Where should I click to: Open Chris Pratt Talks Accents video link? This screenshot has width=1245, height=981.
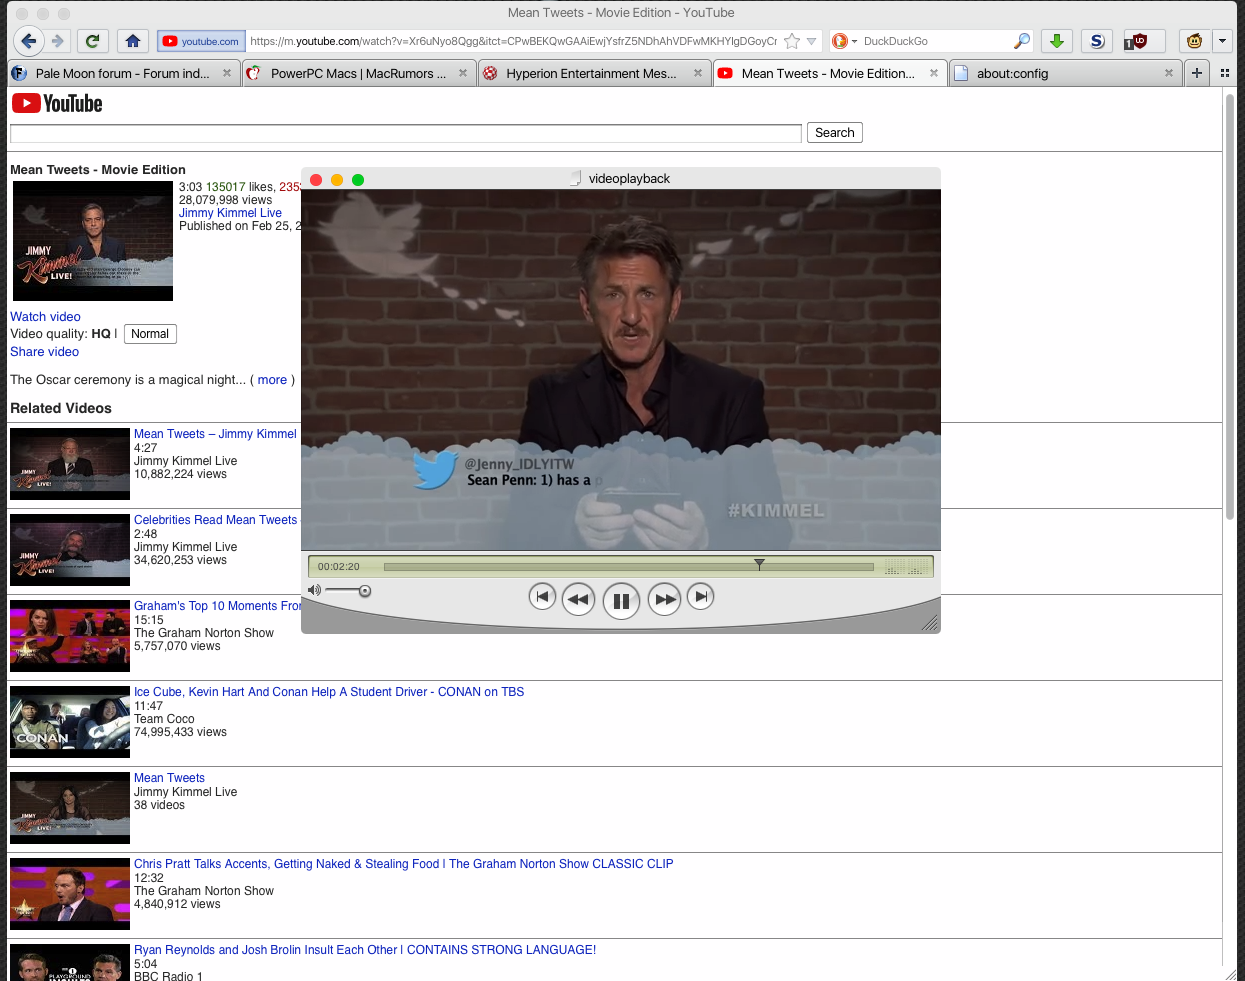click(404, 864)
